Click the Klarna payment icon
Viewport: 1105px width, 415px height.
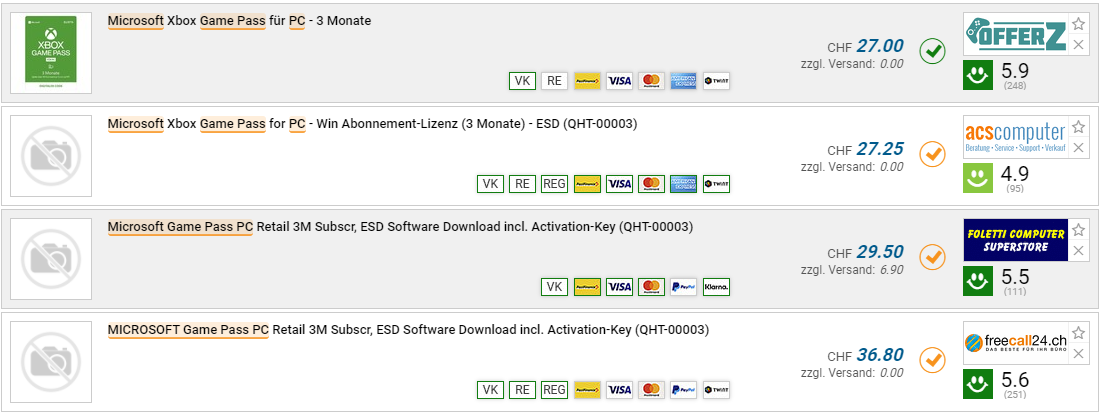tap(716, 287)
